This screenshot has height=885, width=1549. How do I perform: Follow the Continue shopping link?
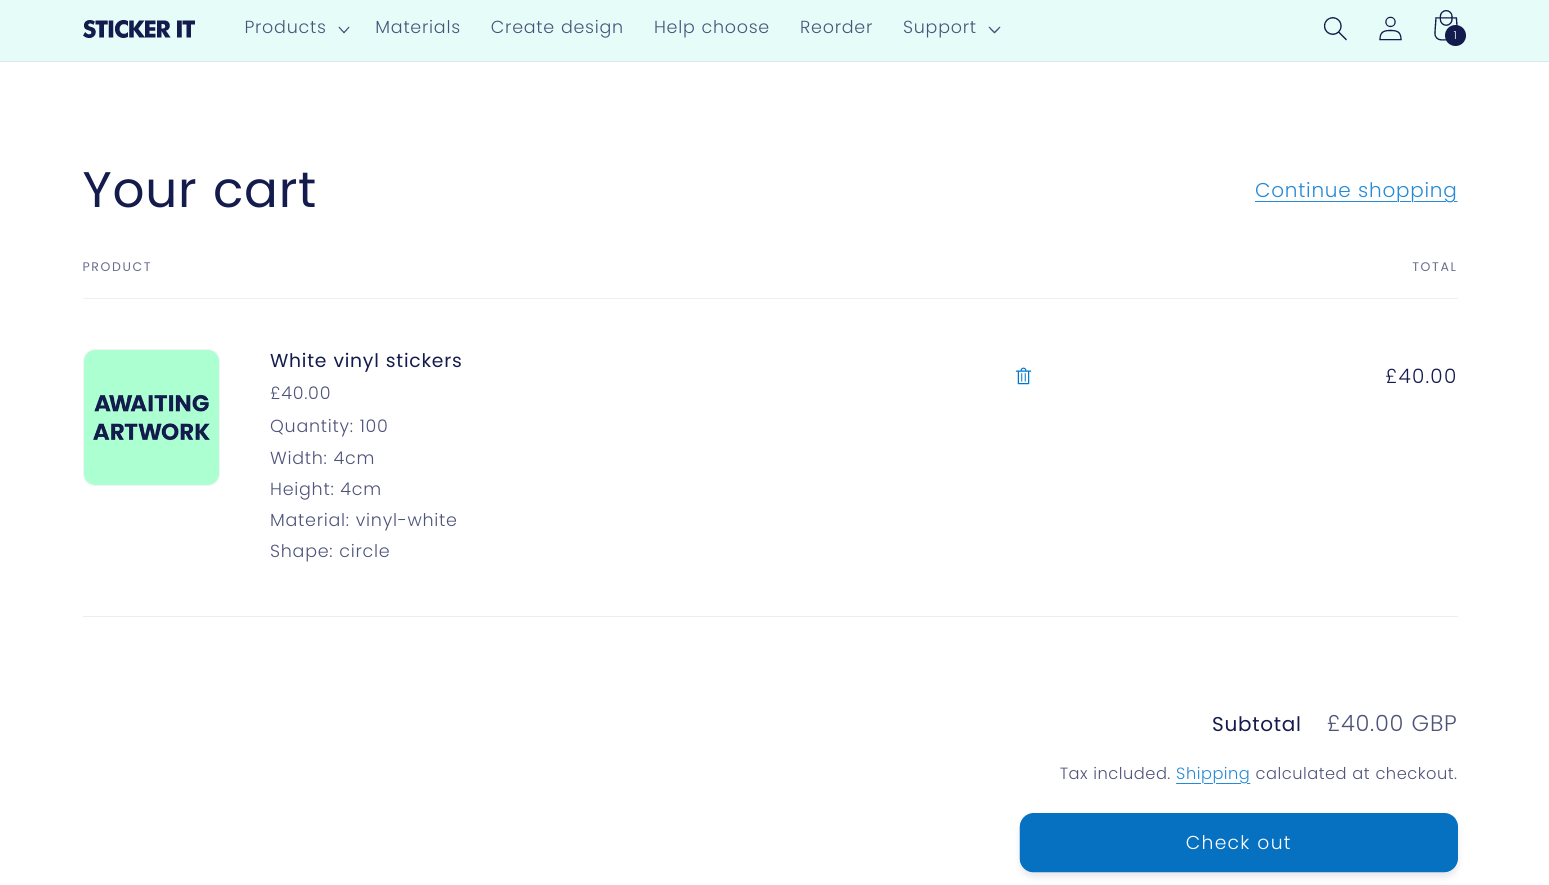click(x=1355, y=190)
